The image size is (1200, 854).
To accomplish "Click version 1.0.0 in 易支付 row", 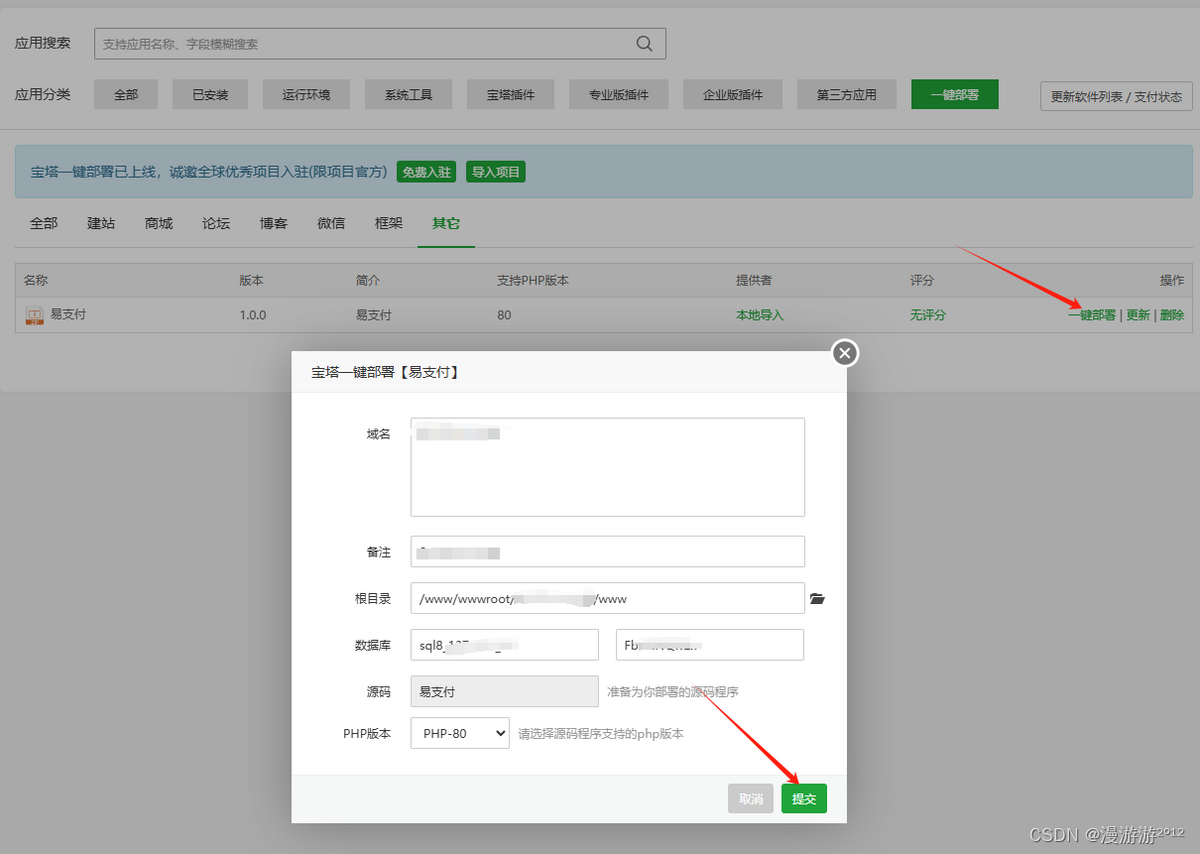I will point(253,315).
